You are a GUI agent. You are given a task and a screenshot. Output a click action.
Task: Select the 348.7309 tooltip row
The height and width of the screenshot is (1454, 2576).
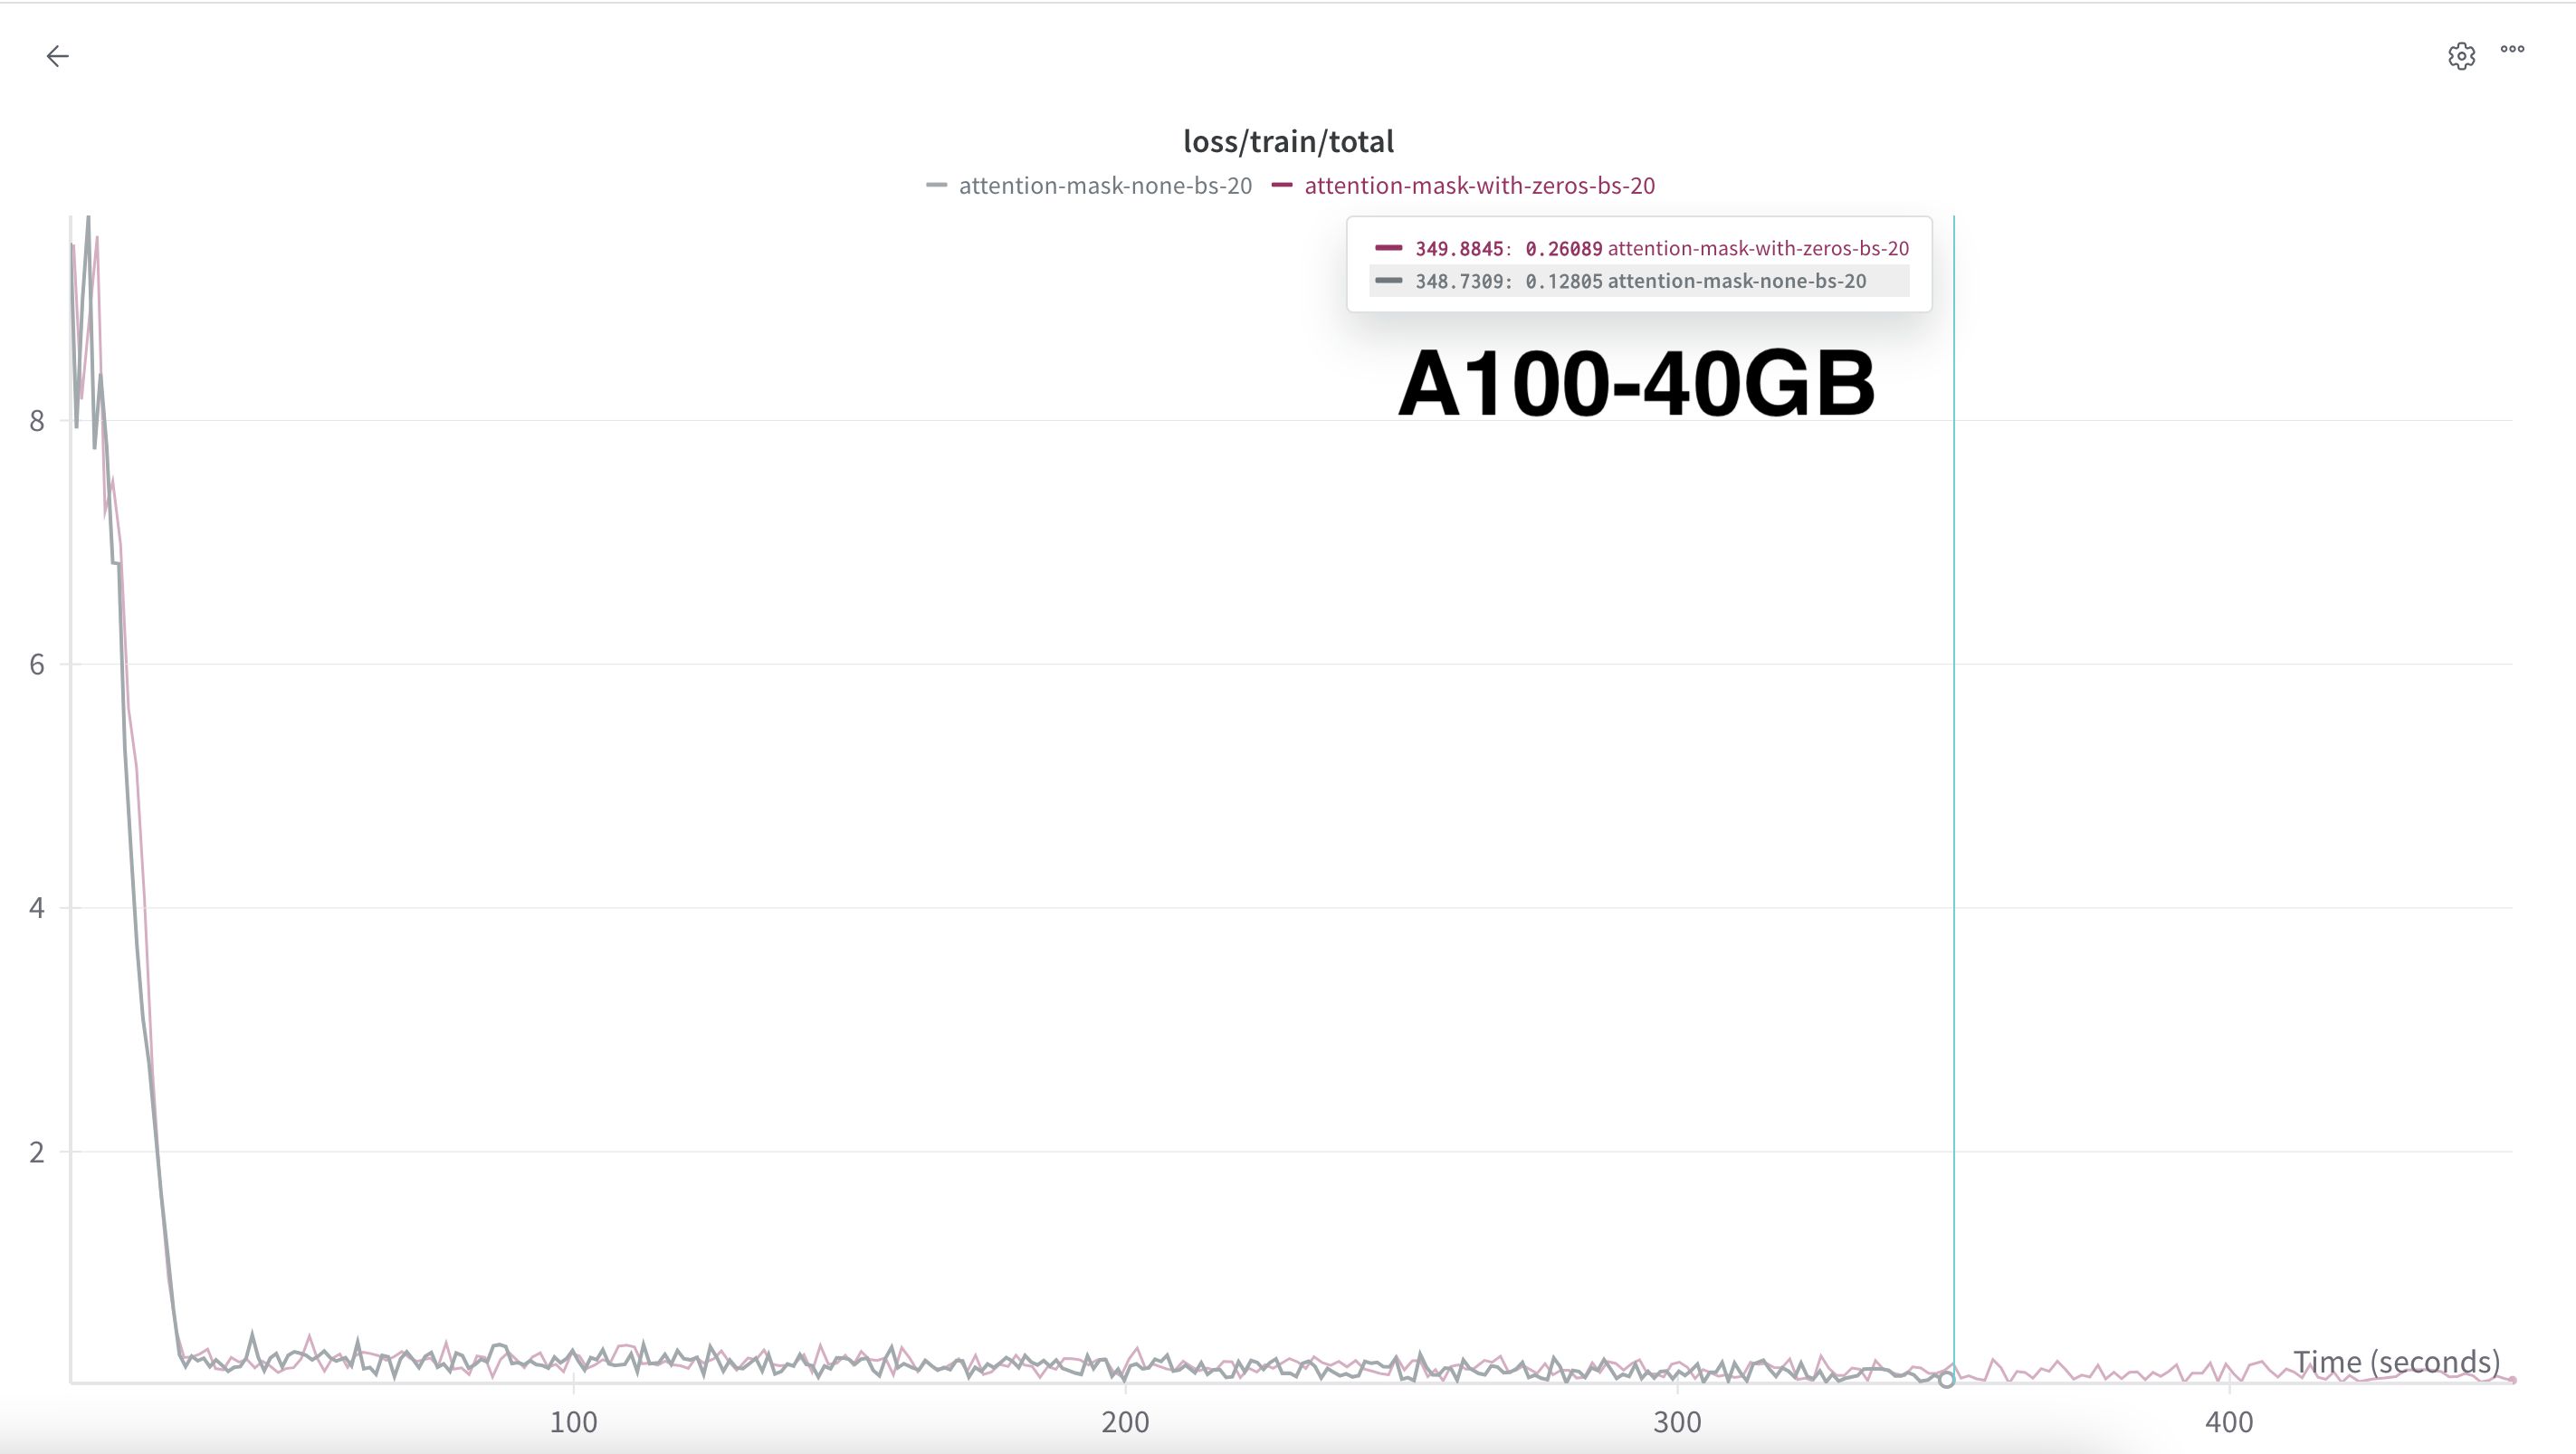(1640, 281)
